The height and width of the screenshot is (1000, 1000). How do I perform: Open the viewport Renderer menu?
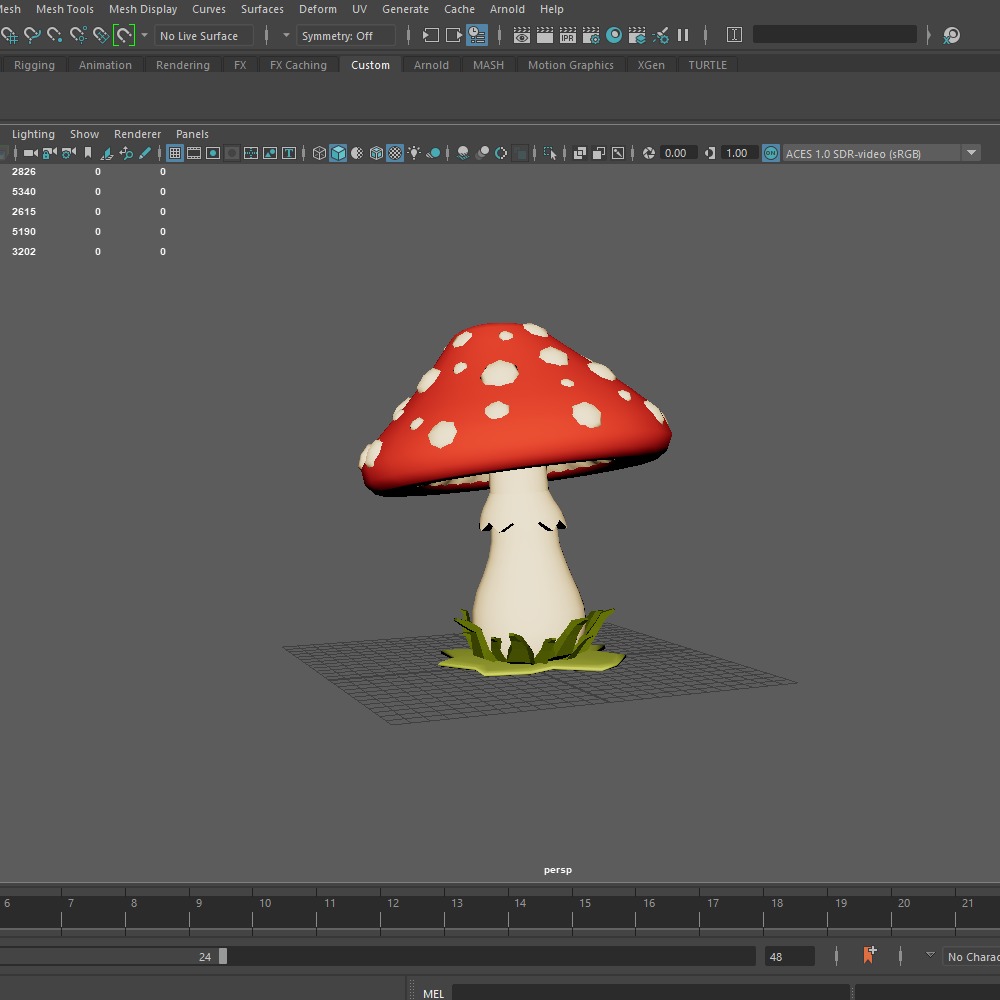click(x=137, y=134)
